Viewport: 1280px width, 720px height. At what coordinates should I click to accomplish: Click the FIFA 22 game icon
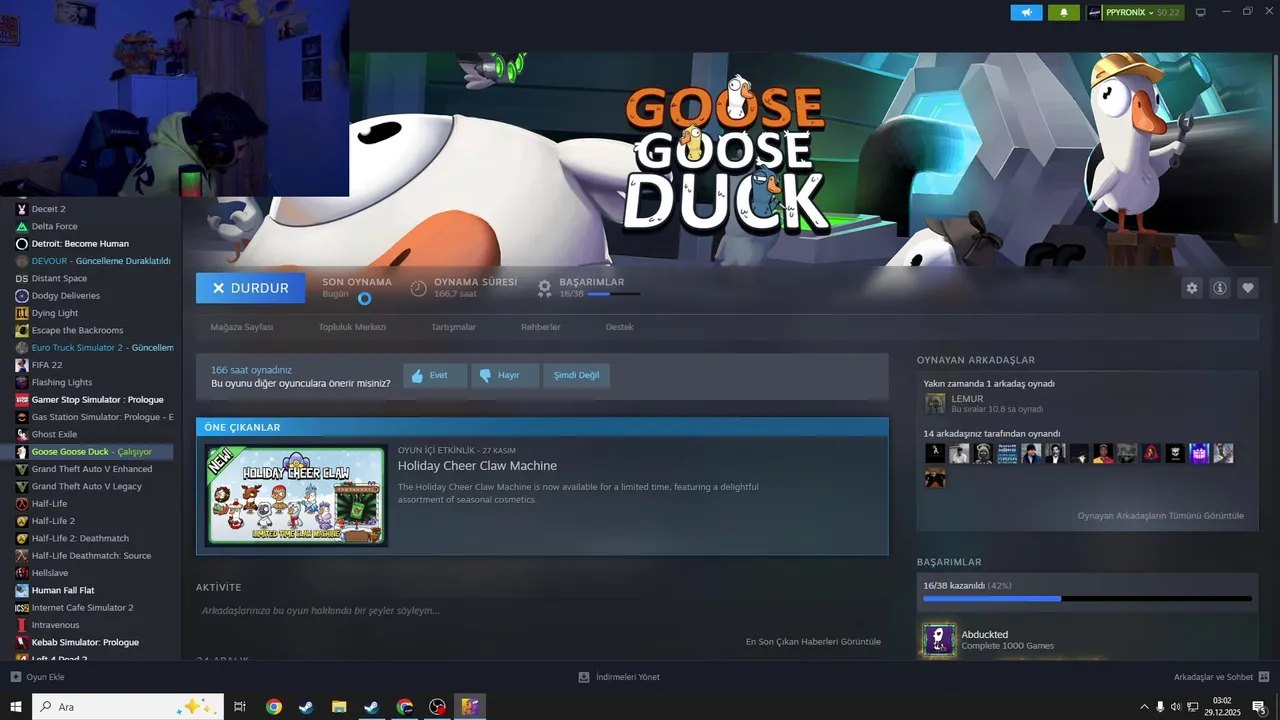22,365
